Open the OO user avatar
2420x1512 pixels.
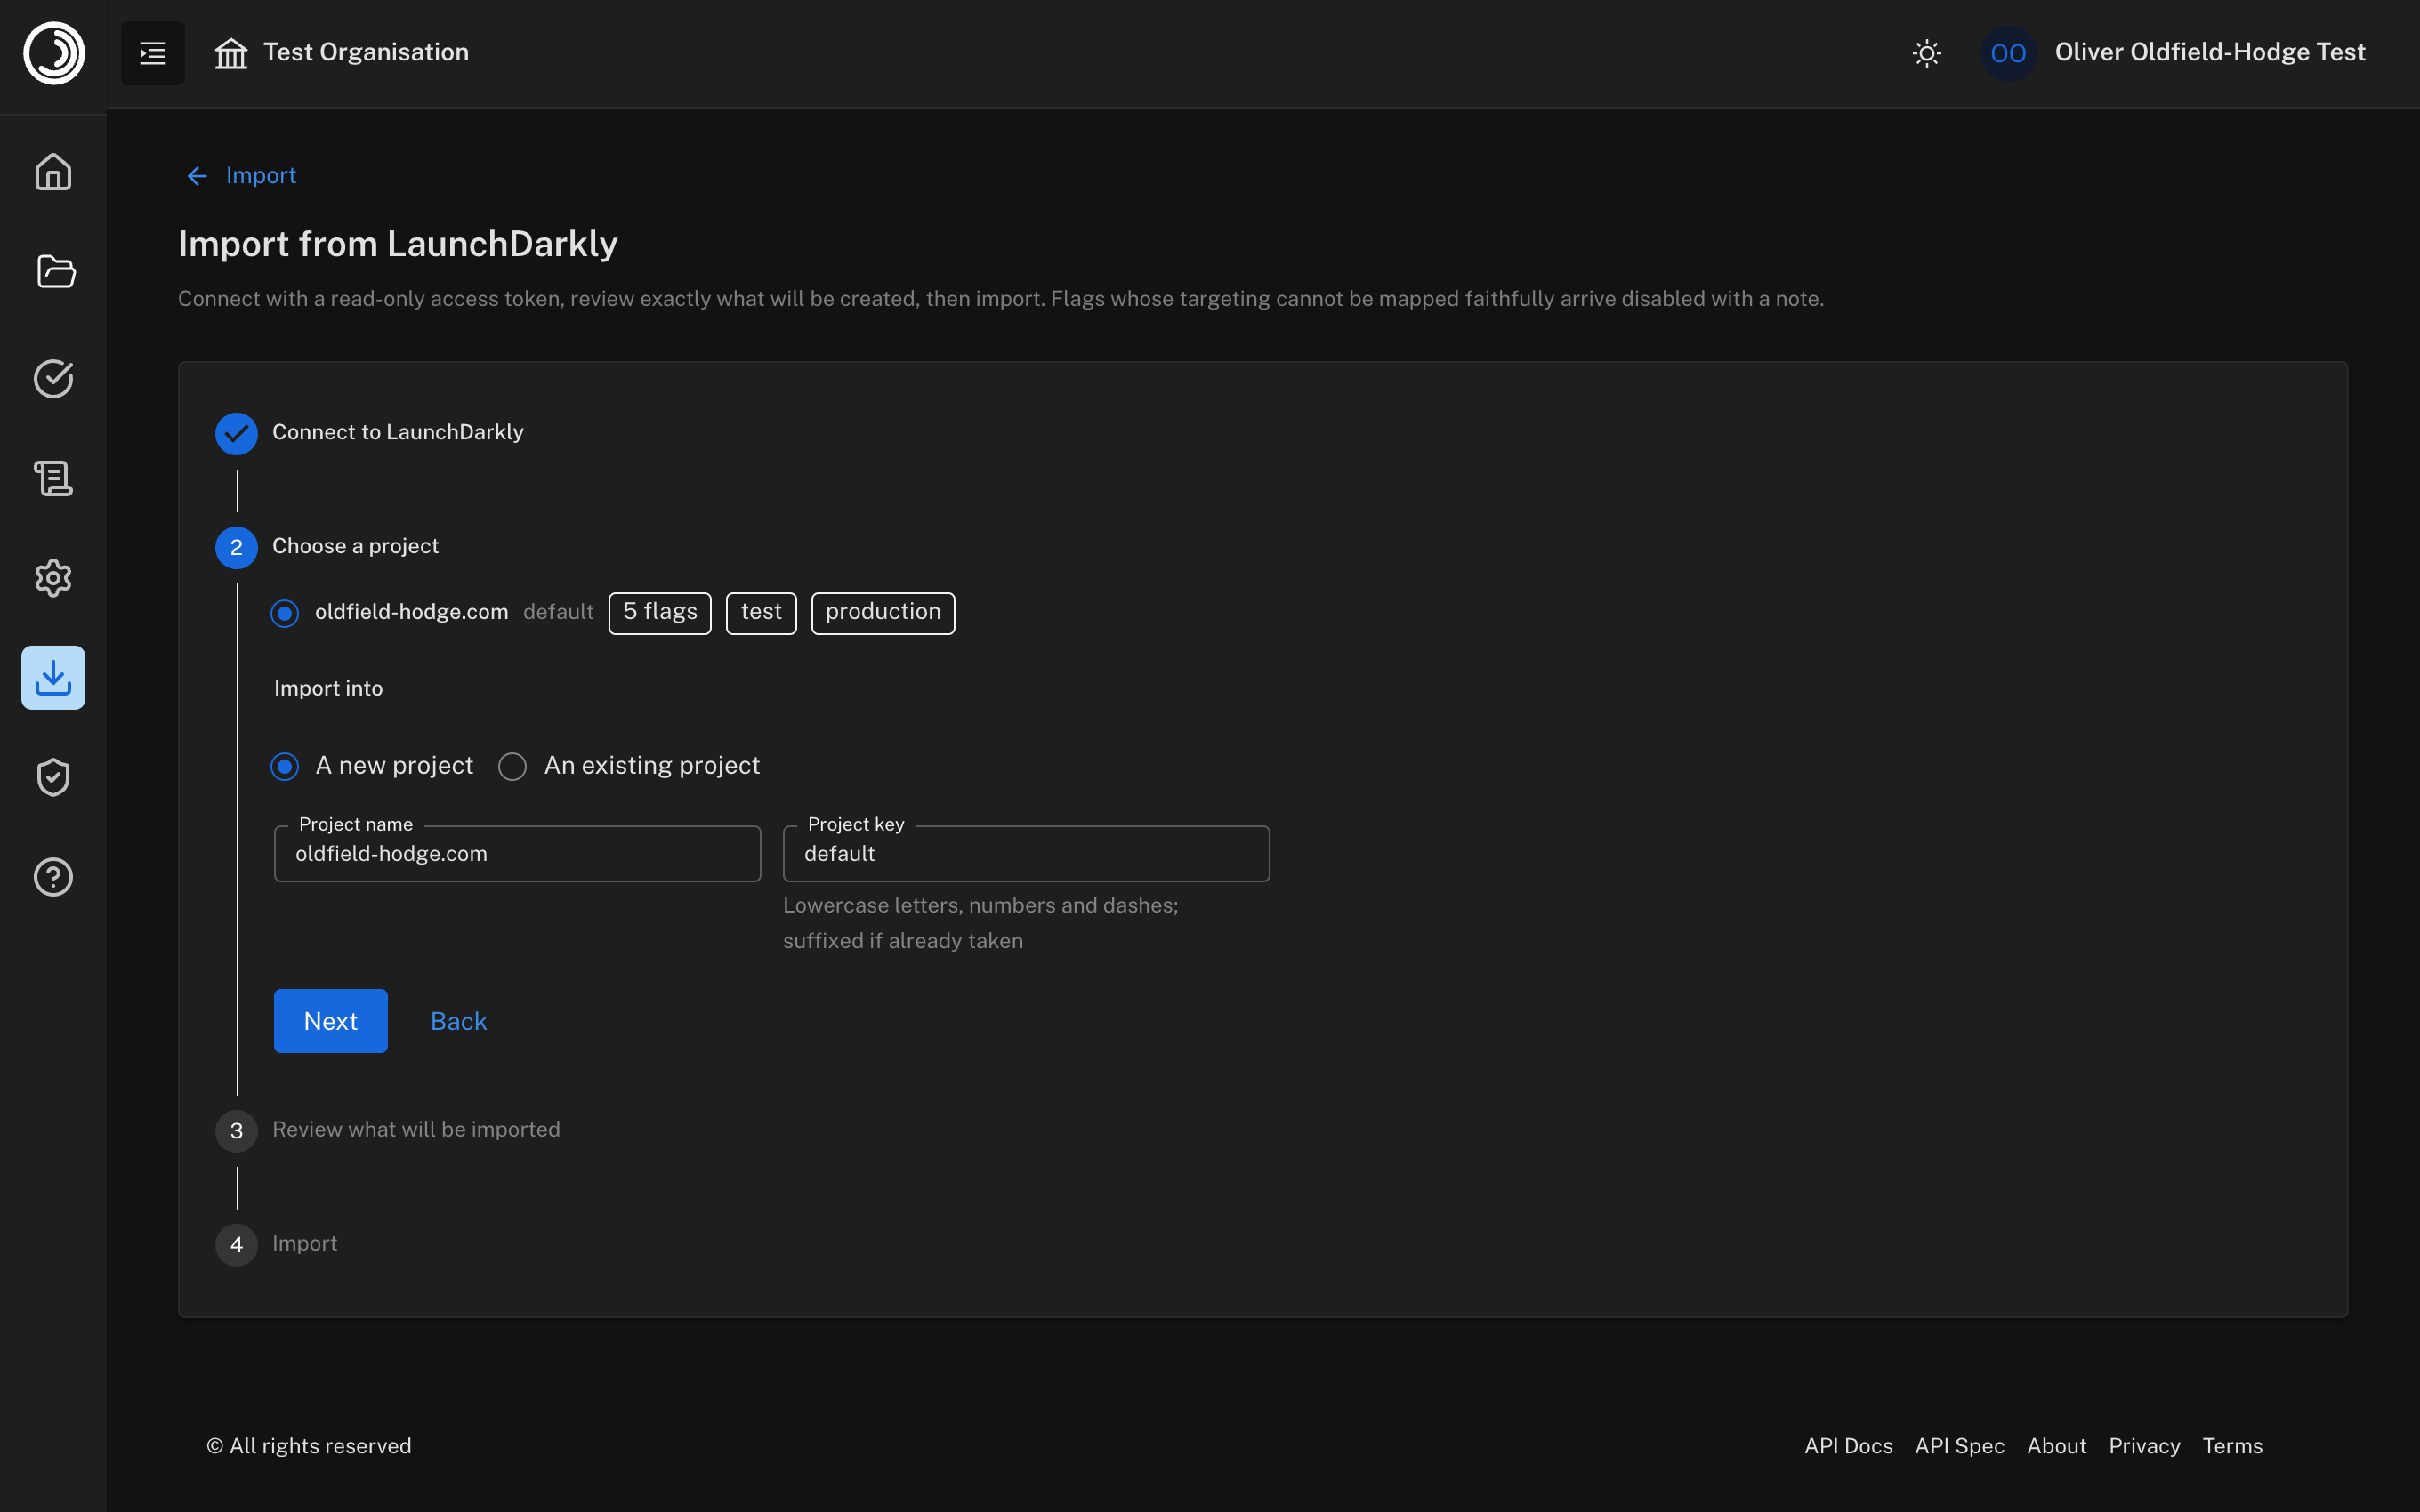tap(2008, 53)
